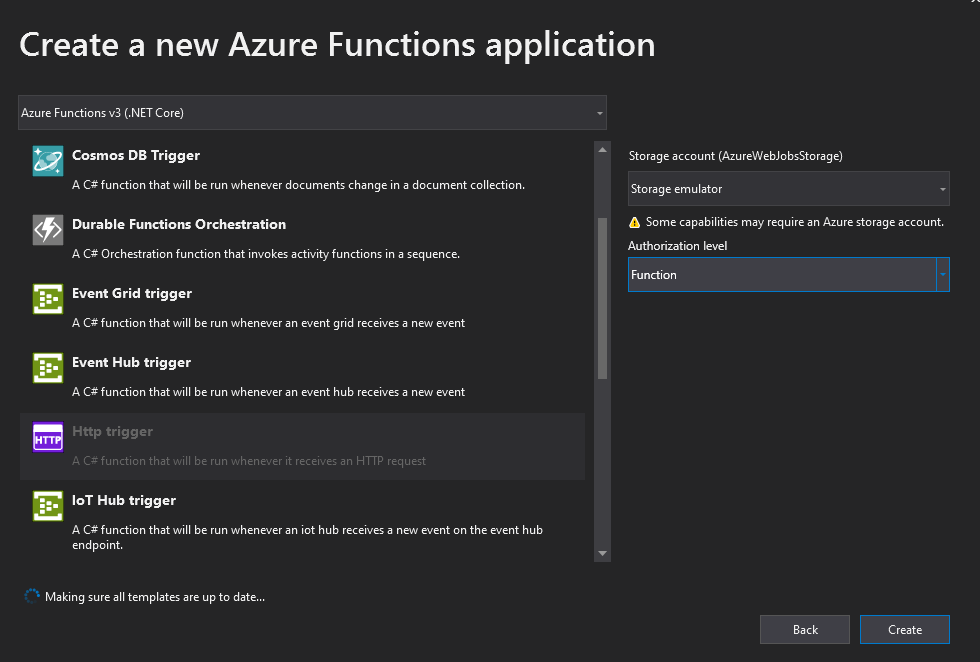Click the 'Making sure all templates are up to date' text
The width and height of the screenshot is (980, 662).
(155, 597)
